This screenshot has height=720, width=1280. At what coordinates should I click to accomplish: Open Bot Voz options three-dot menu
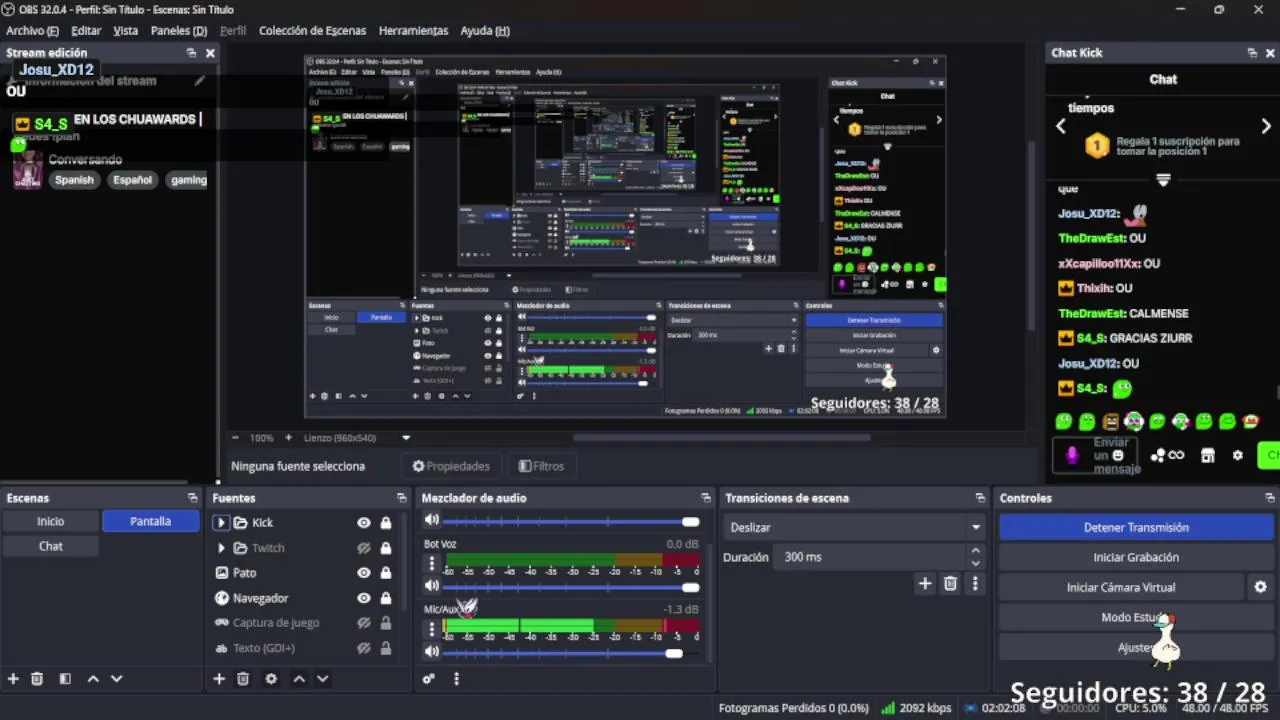tap(432, 565)
